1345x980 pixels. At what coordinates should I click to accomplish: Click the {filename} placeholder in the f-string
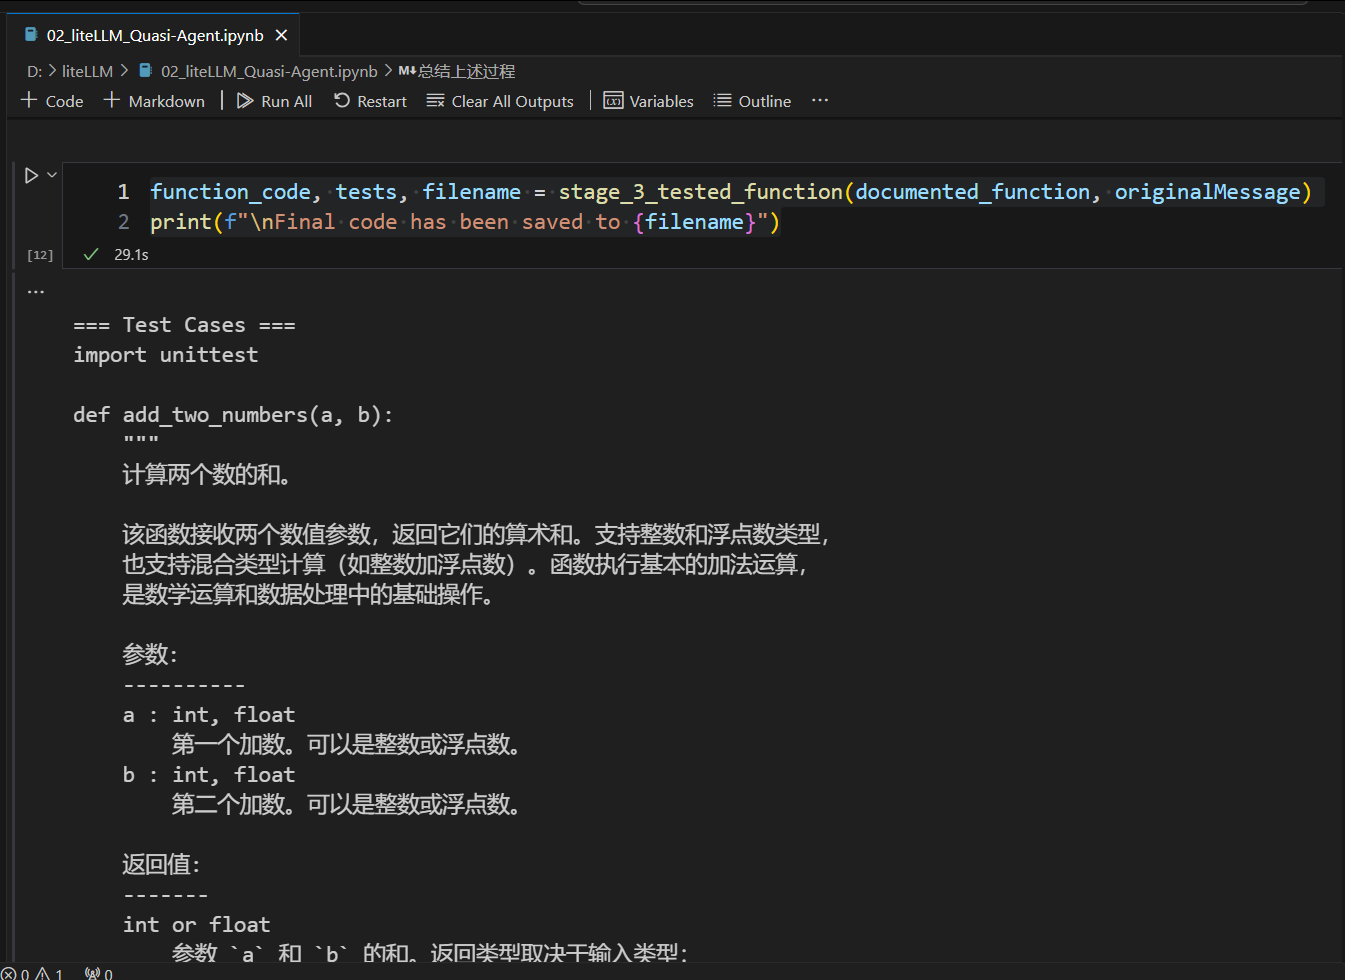694,221
